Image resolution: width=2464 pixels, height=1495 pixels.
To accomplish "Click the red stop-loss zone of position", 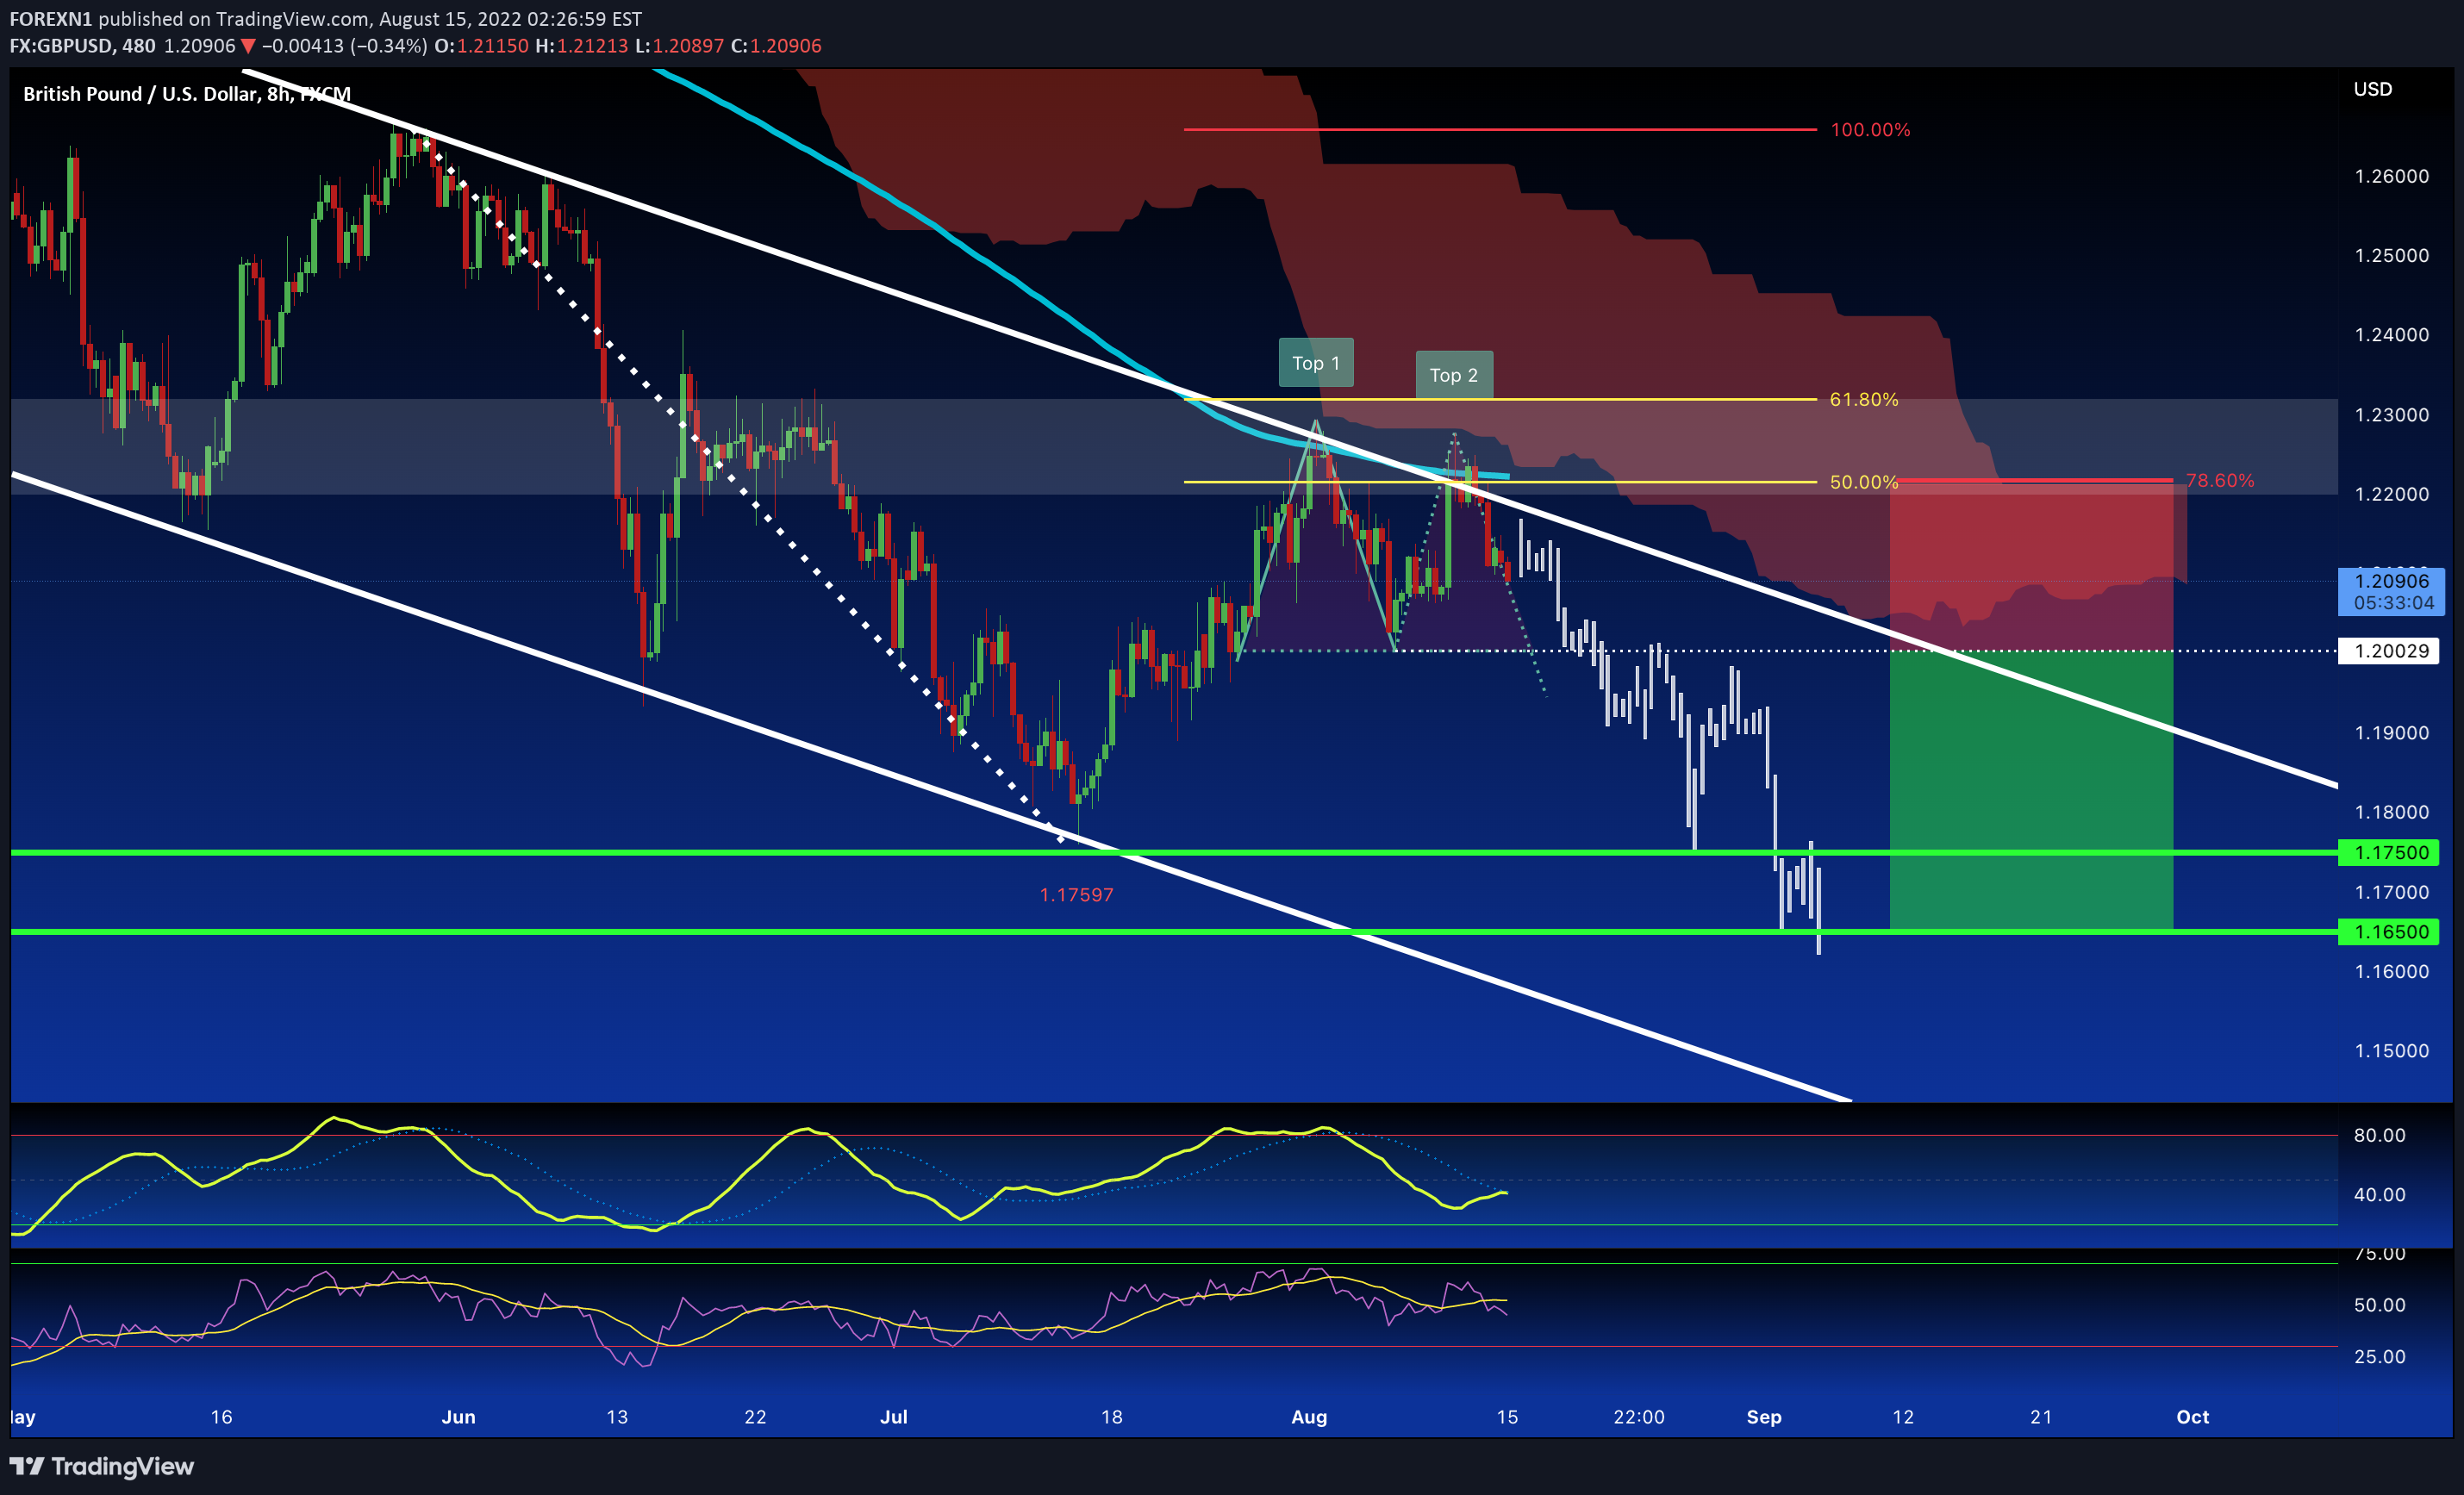I will click(x=2031, y=566).
